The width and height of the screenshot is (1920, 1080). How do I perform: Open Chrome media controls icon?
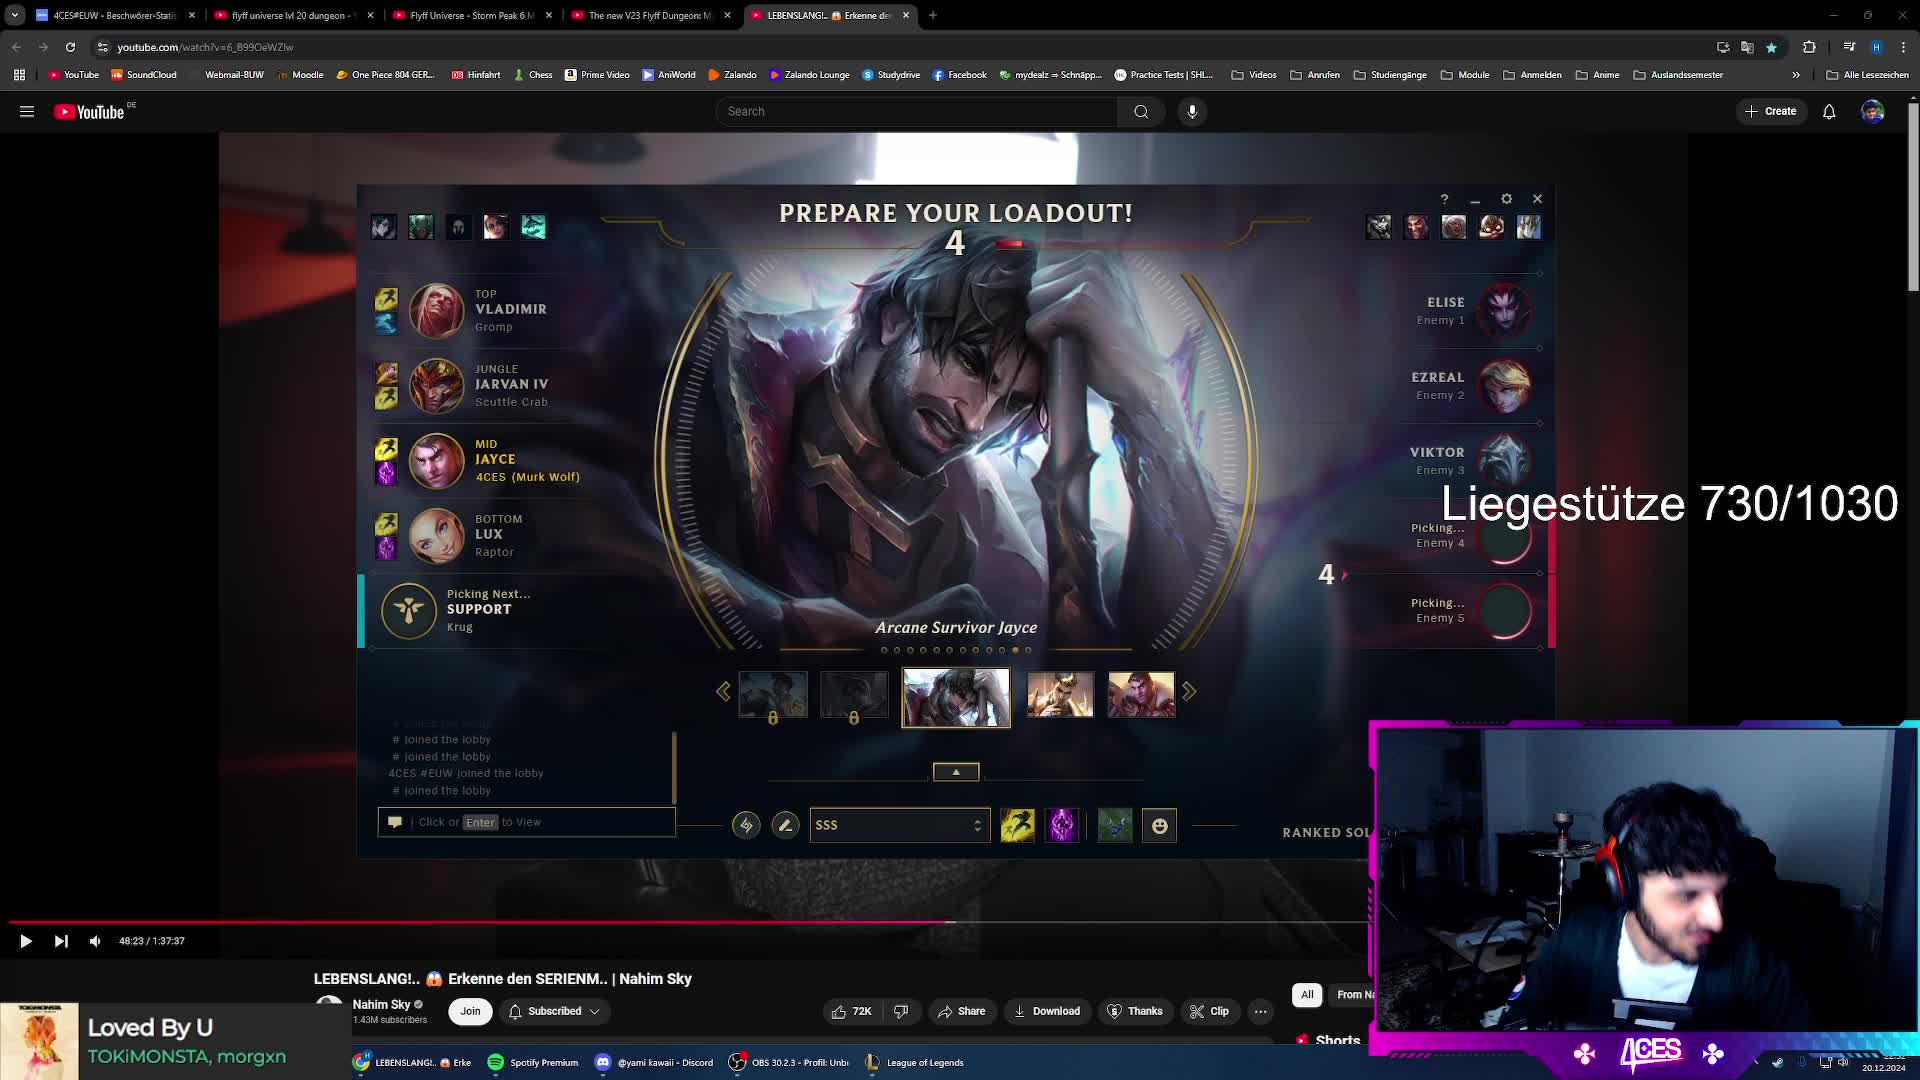coord(1849,47)
